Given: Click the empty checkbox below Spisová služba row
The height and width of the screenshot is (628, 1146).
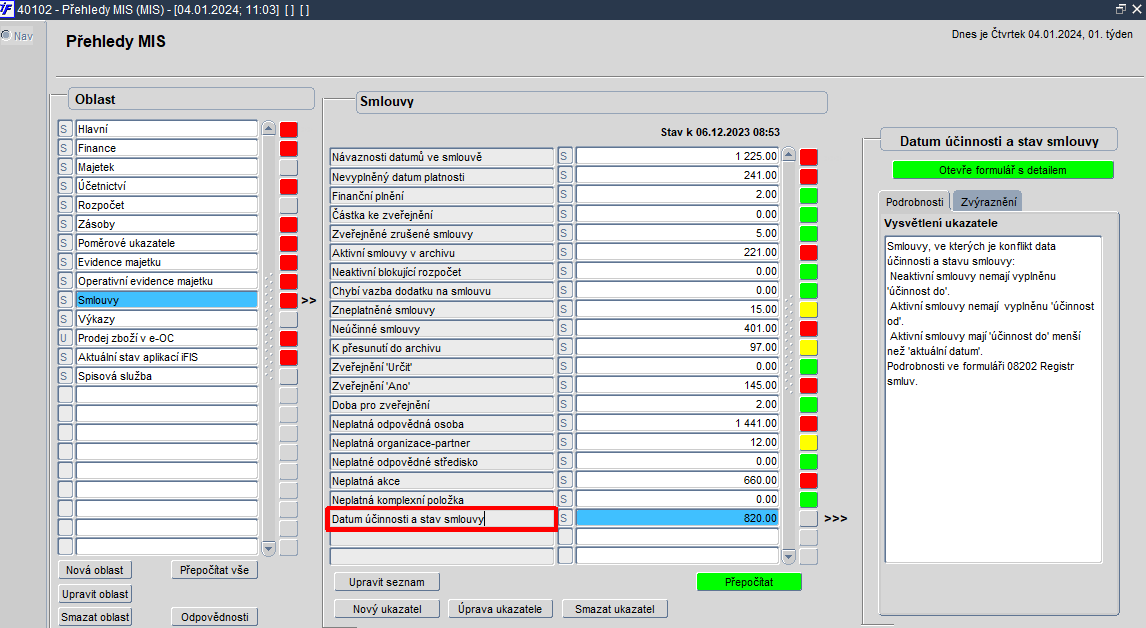Looking at the screenshot, I should pos(64,396).
